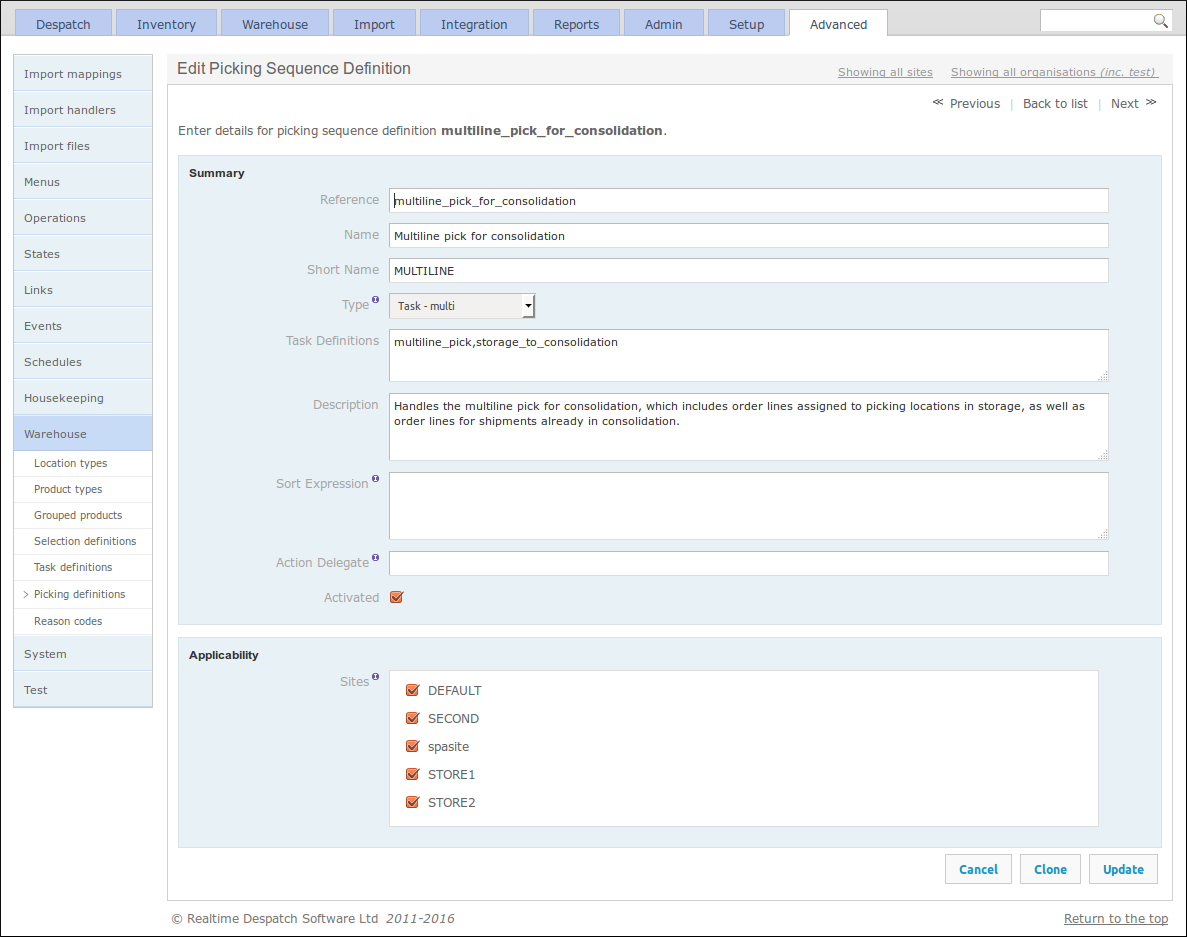Screen dimensions: 1187x937
Task: Open the Integration tab
Action: point(474,24)
